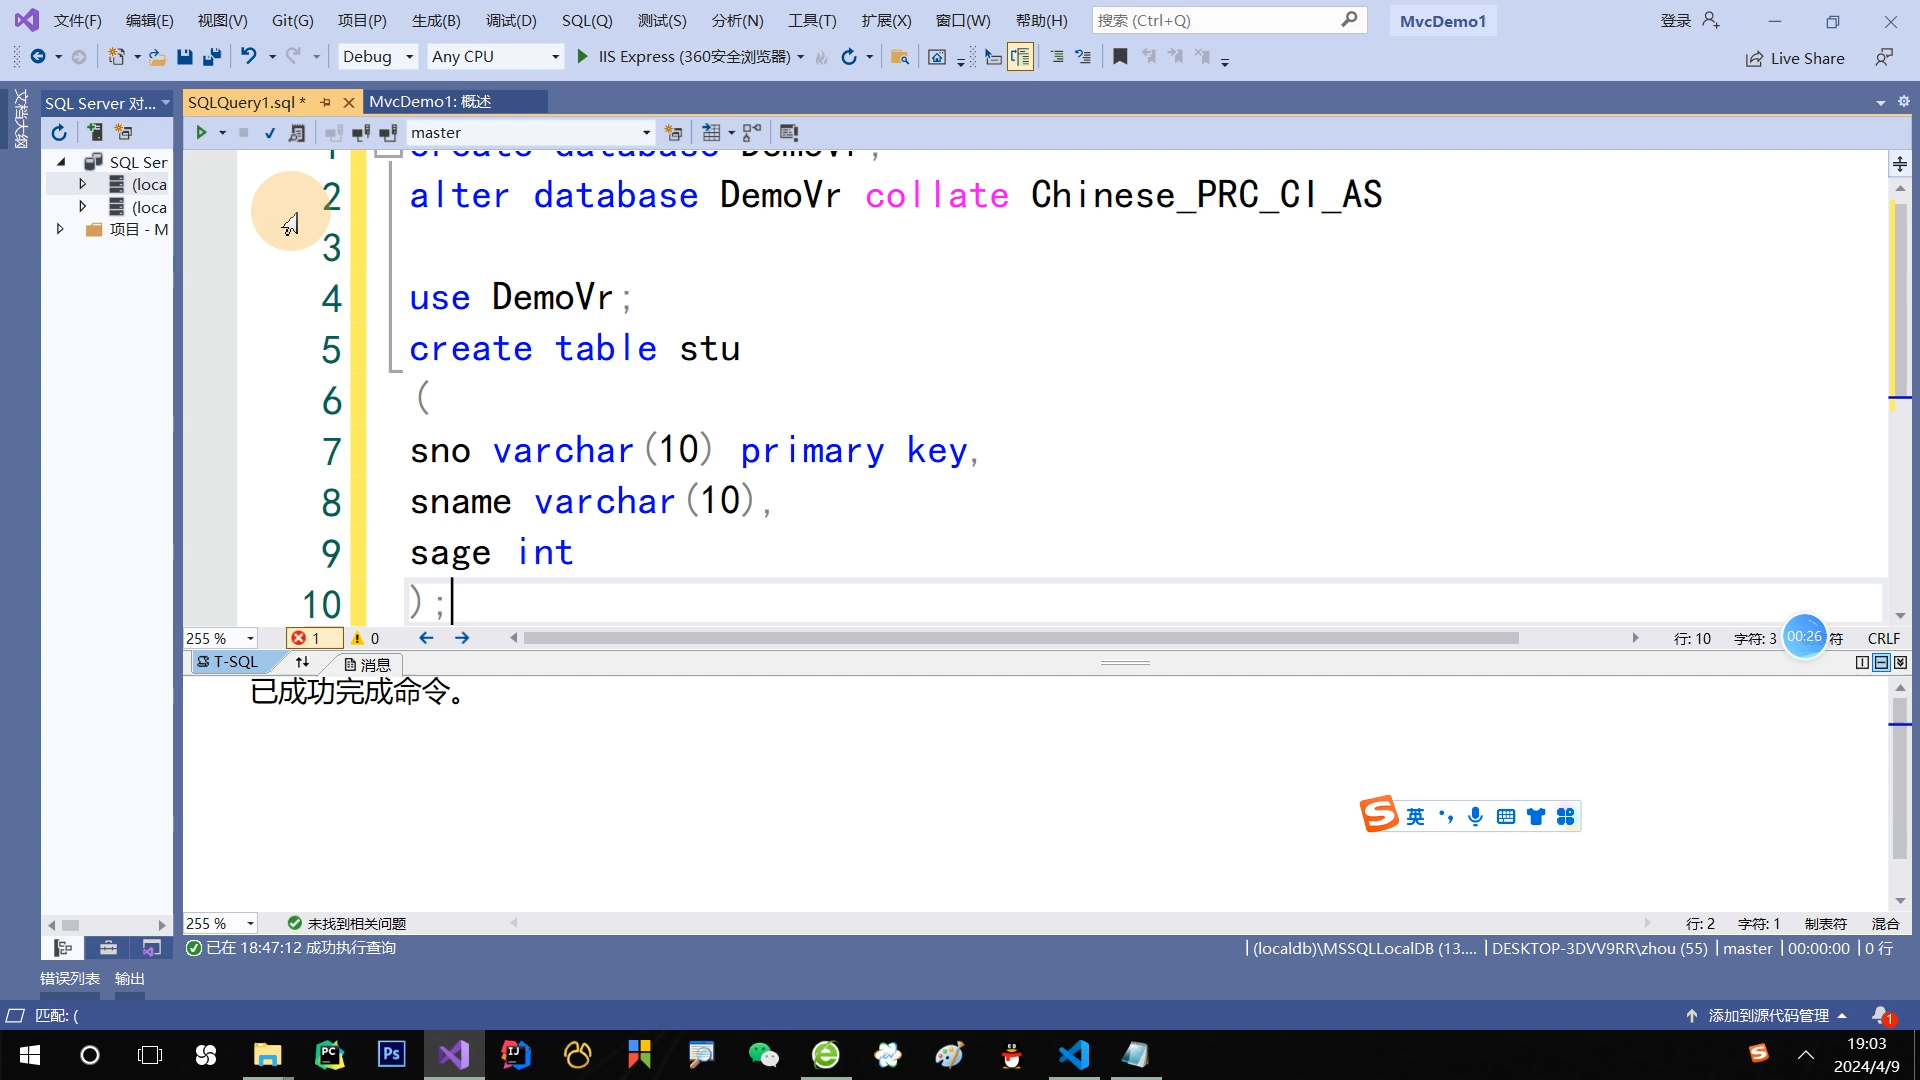Expand the second (loca server node
This screenshot has width=1920, height=1080.
[83, 207]
